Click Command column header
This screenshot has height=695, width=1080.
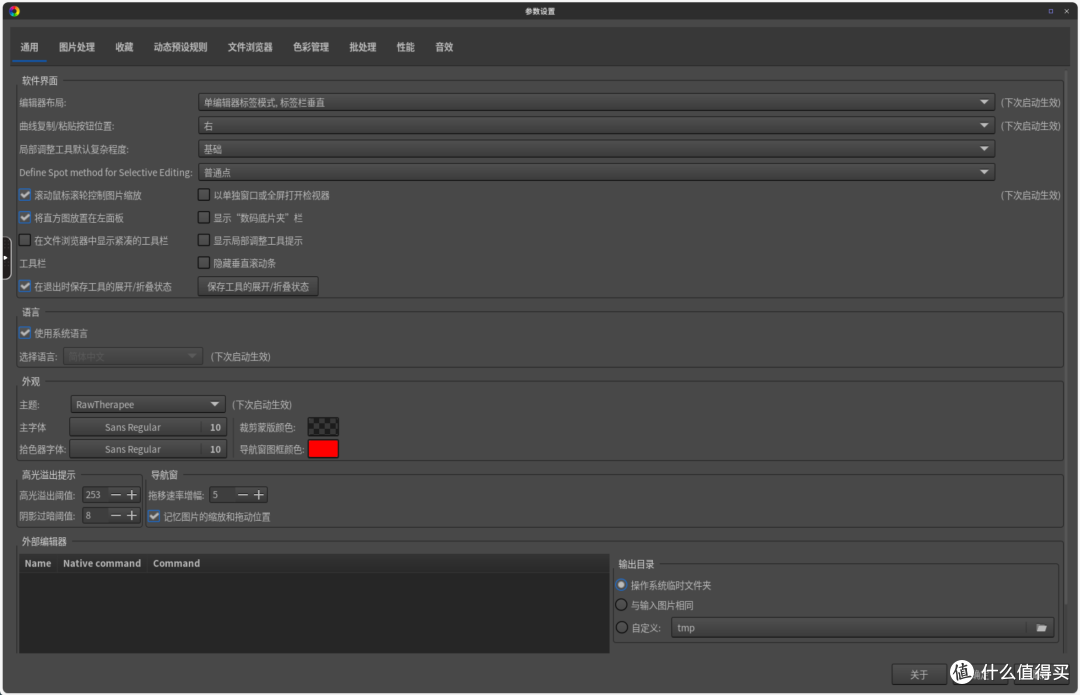pyautogui.click(x=176, y=563)
